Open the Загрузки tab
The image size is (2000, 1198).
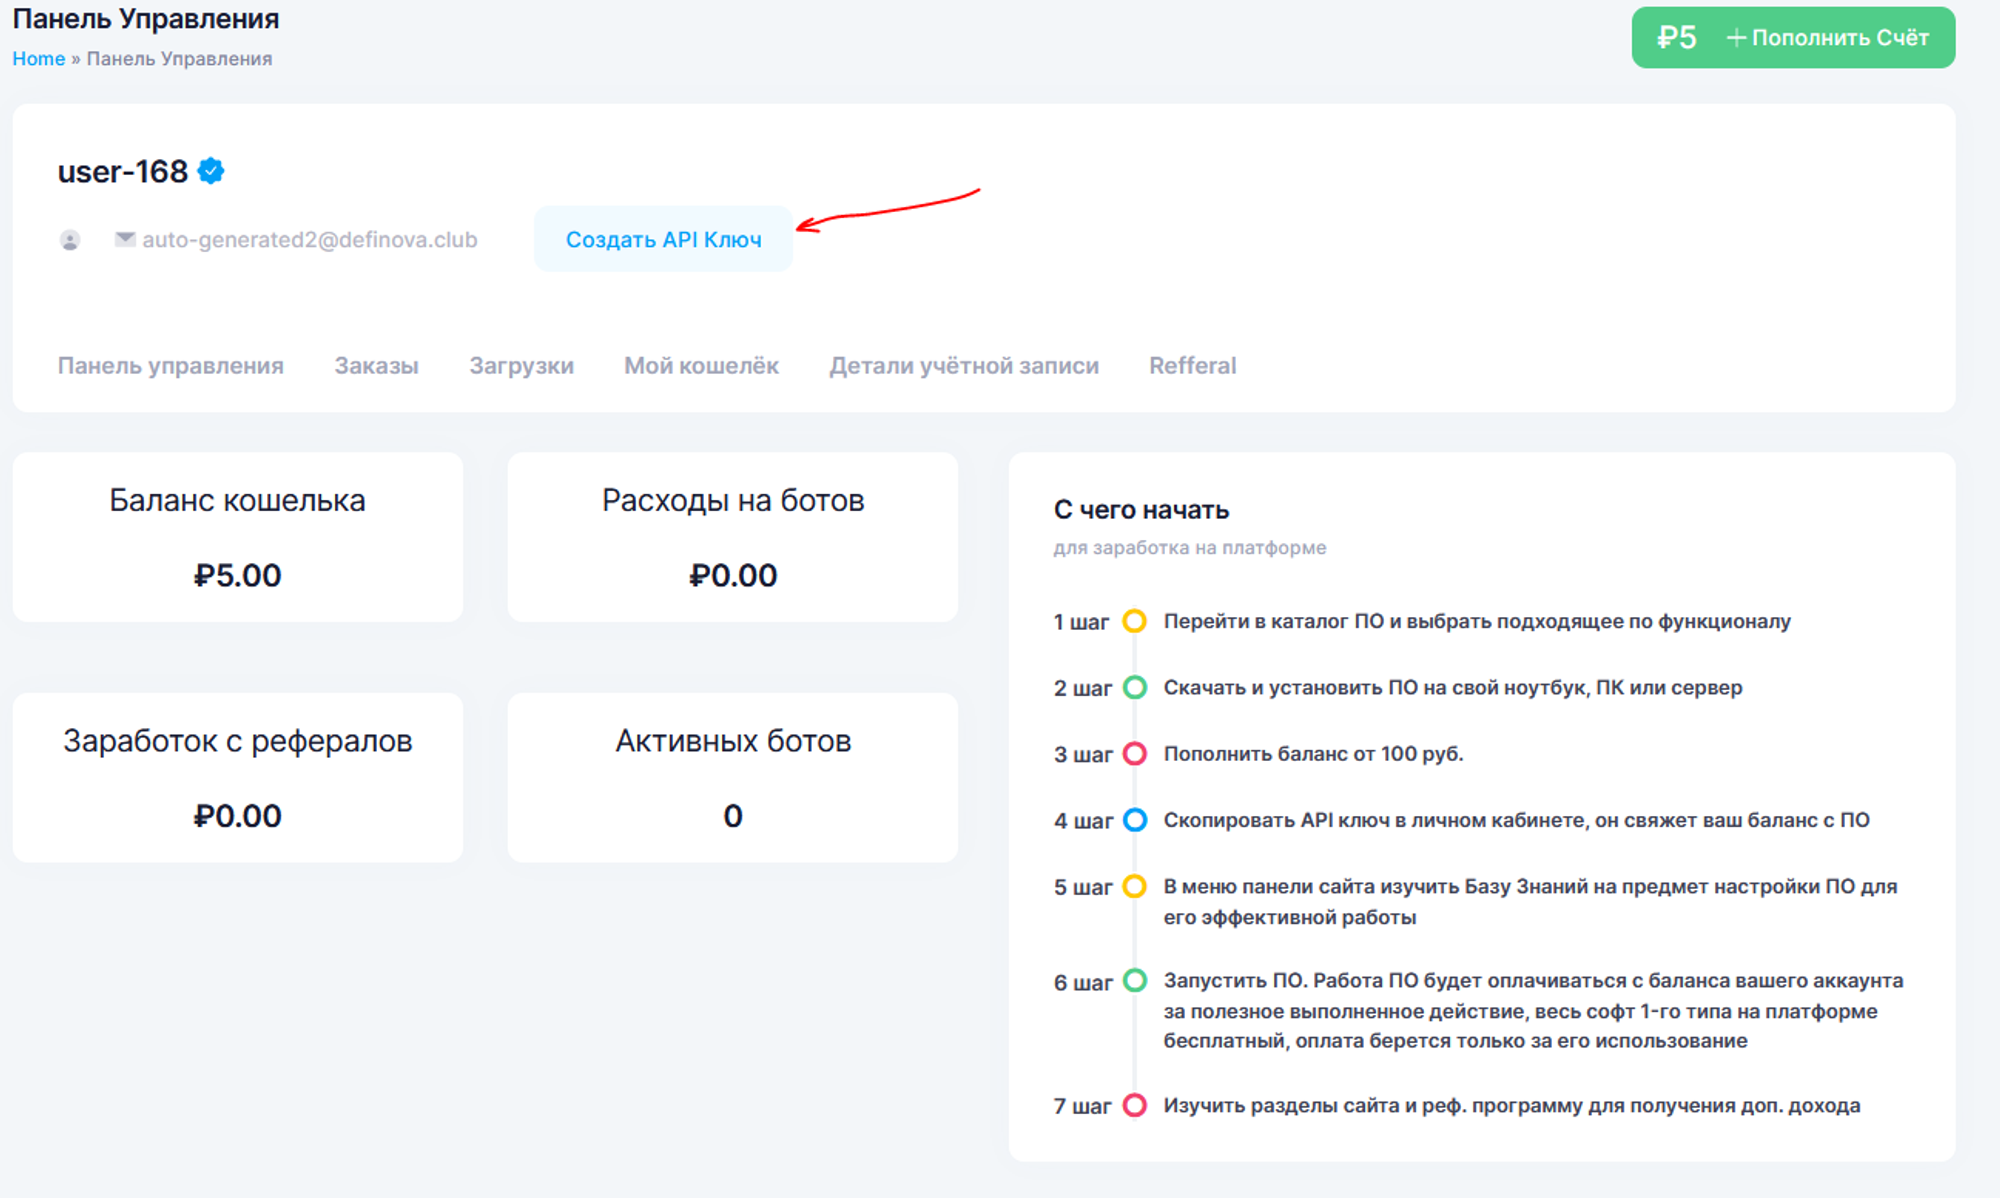[521, 366]
